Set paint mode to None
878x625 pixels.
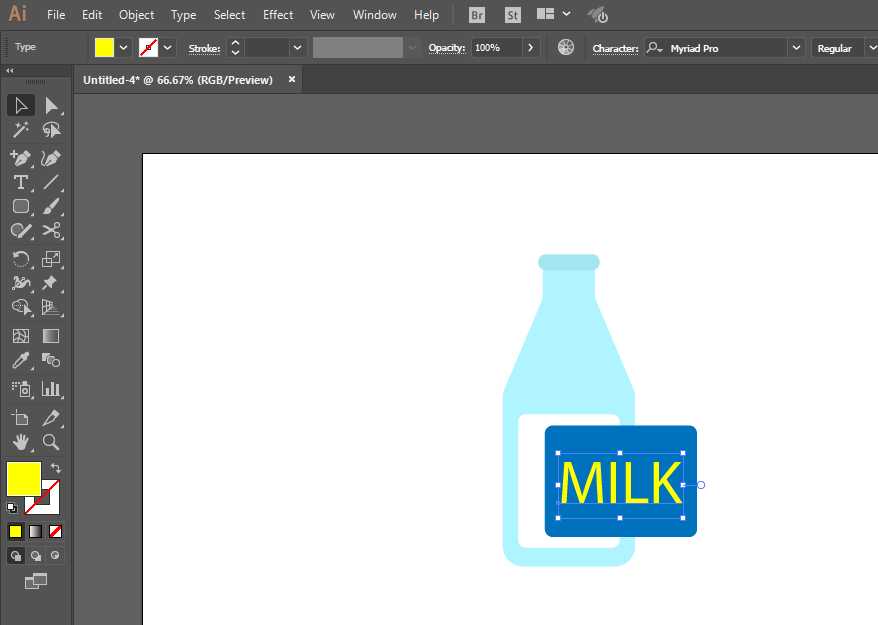coord(56,531)
